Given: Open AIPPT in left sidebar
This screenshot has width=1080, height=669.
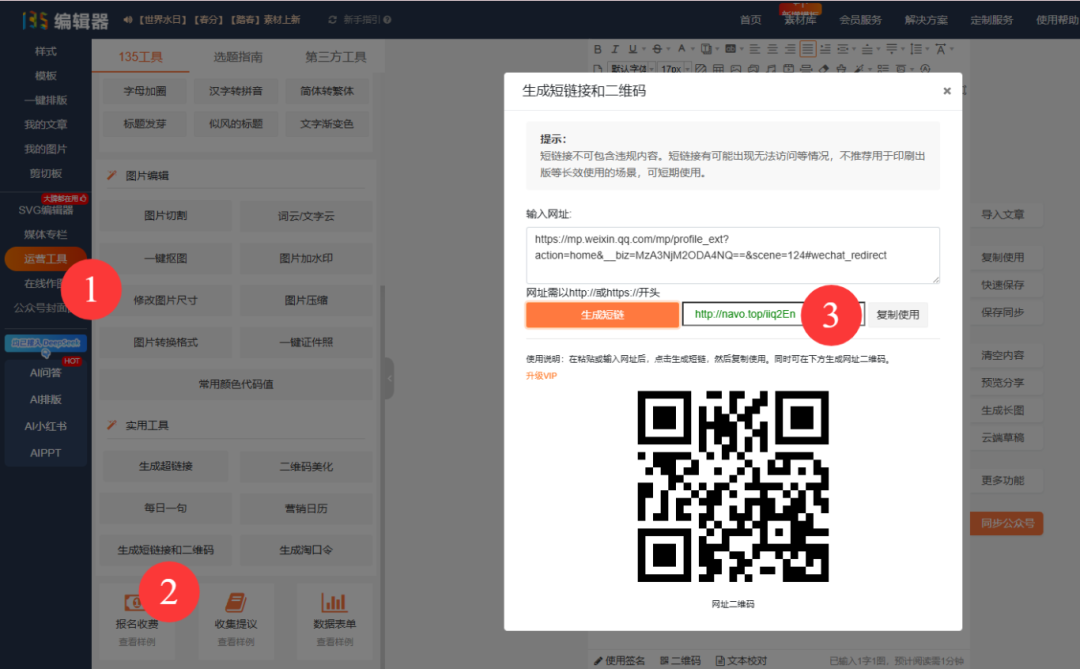Looking at the screenshot, I should point(45,453).
